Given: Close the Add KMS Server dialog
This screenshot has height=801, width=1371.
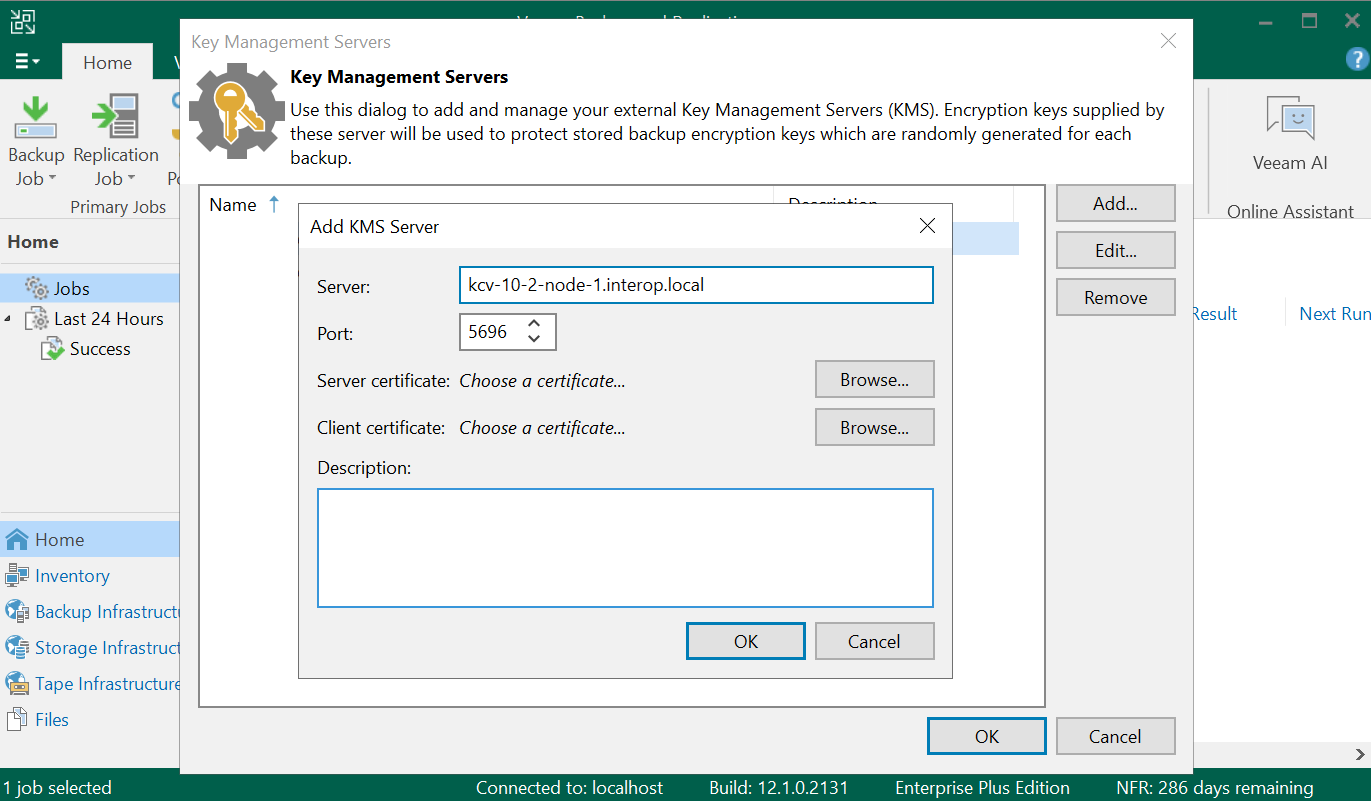Looking at the screenshot, I should pyautogui.click(x=927, y=226).
